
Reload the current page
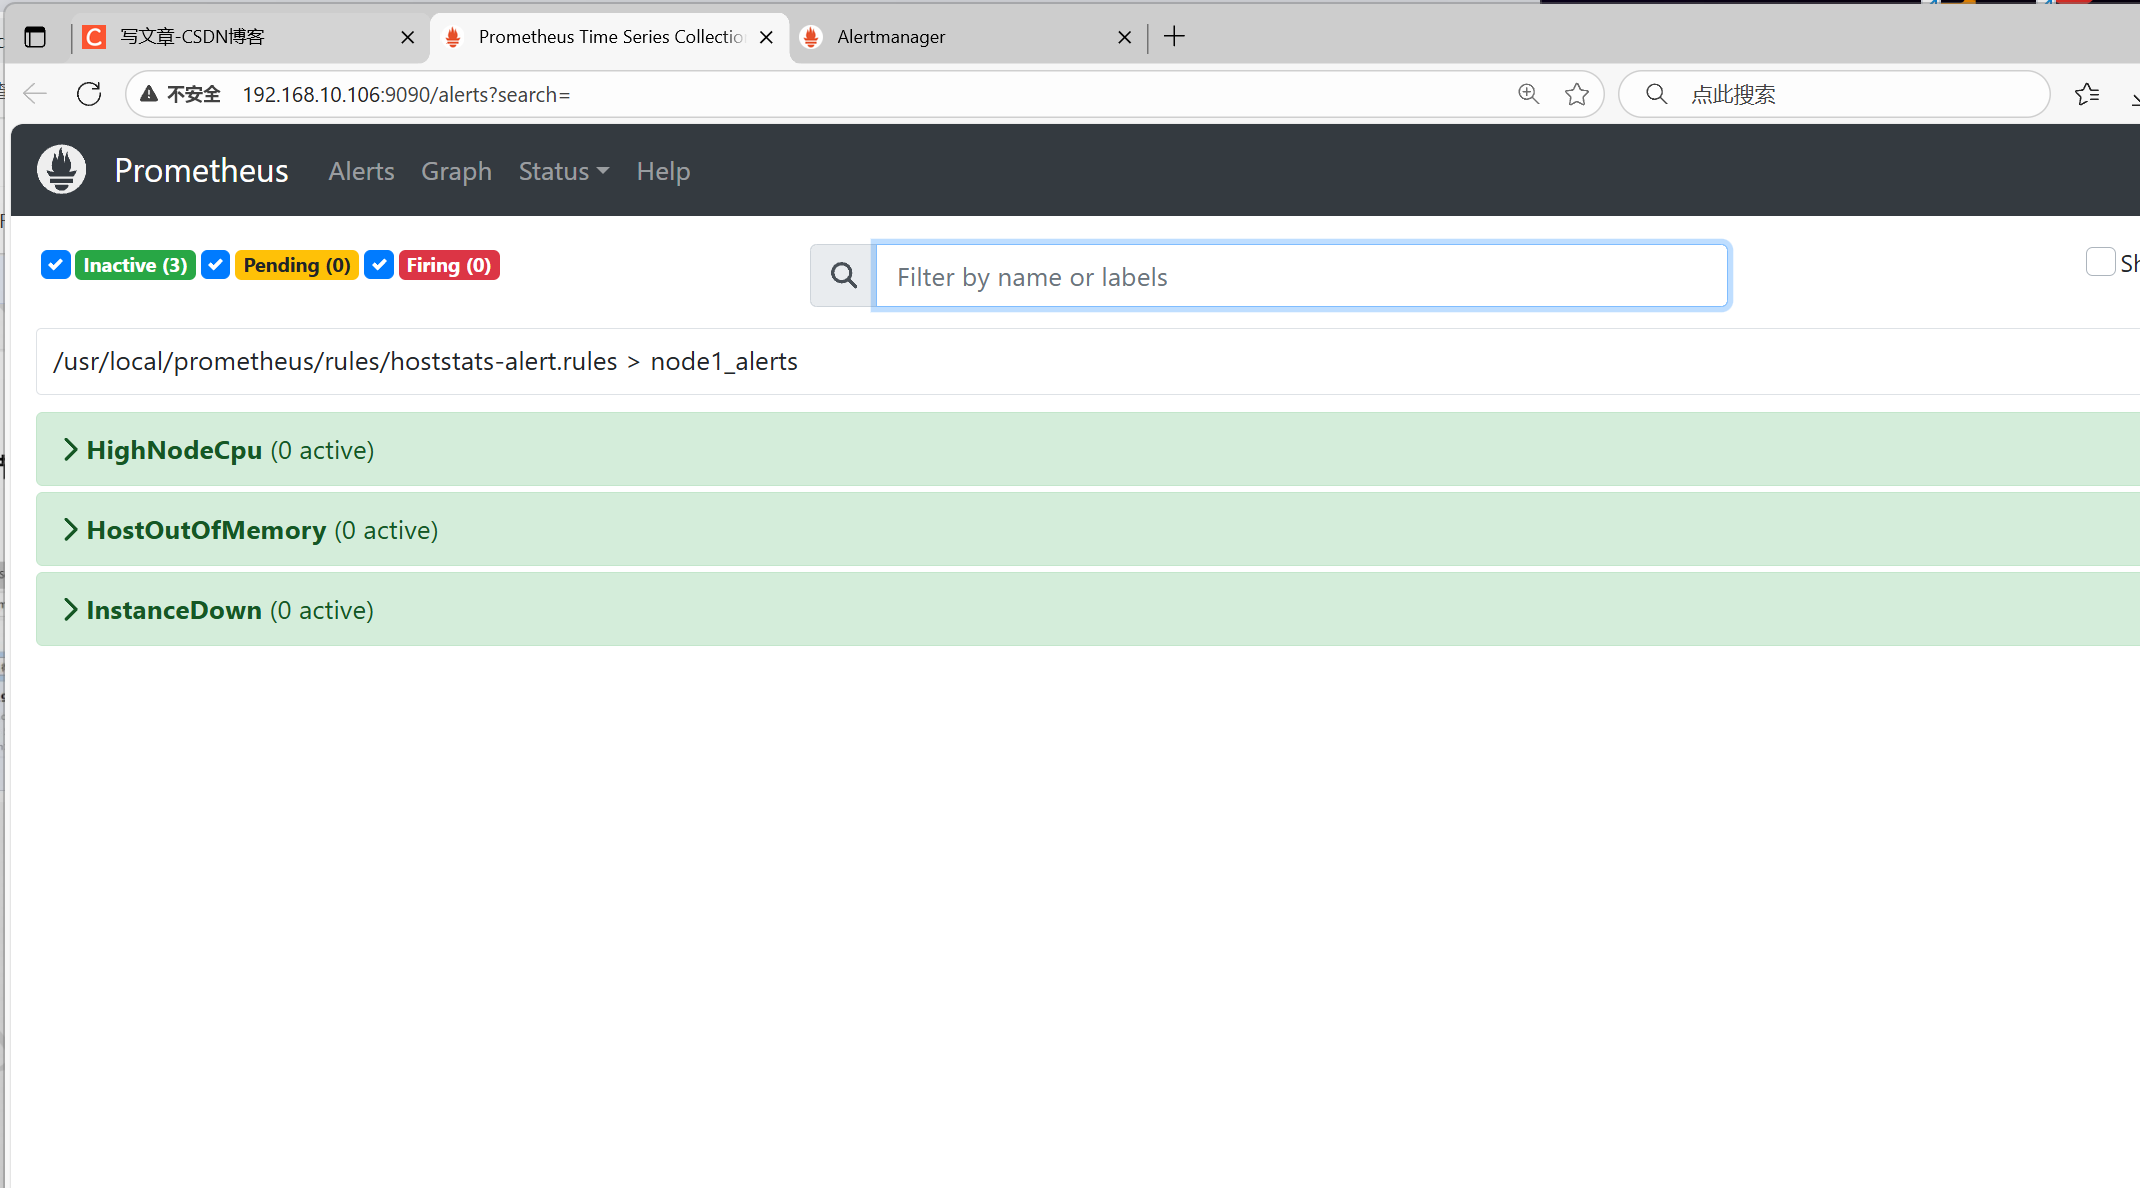click(x=89, y=94)
